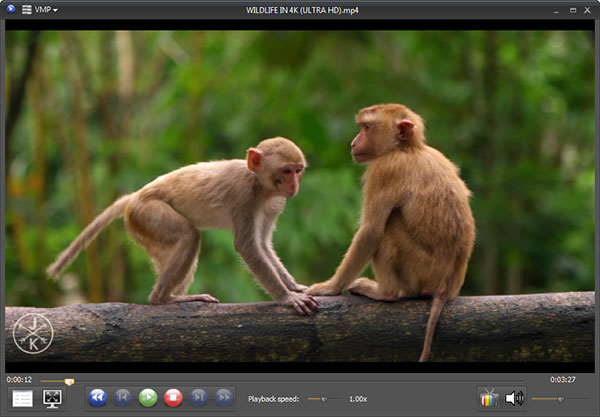Open the hamburger menu in title bar

coord(27,9)
